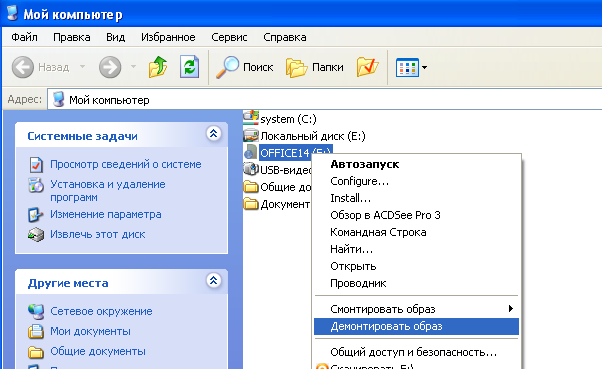This screenshot has width=602, height=369.
Task: Click the Forward green arrow button
Action: click(110, 67)
